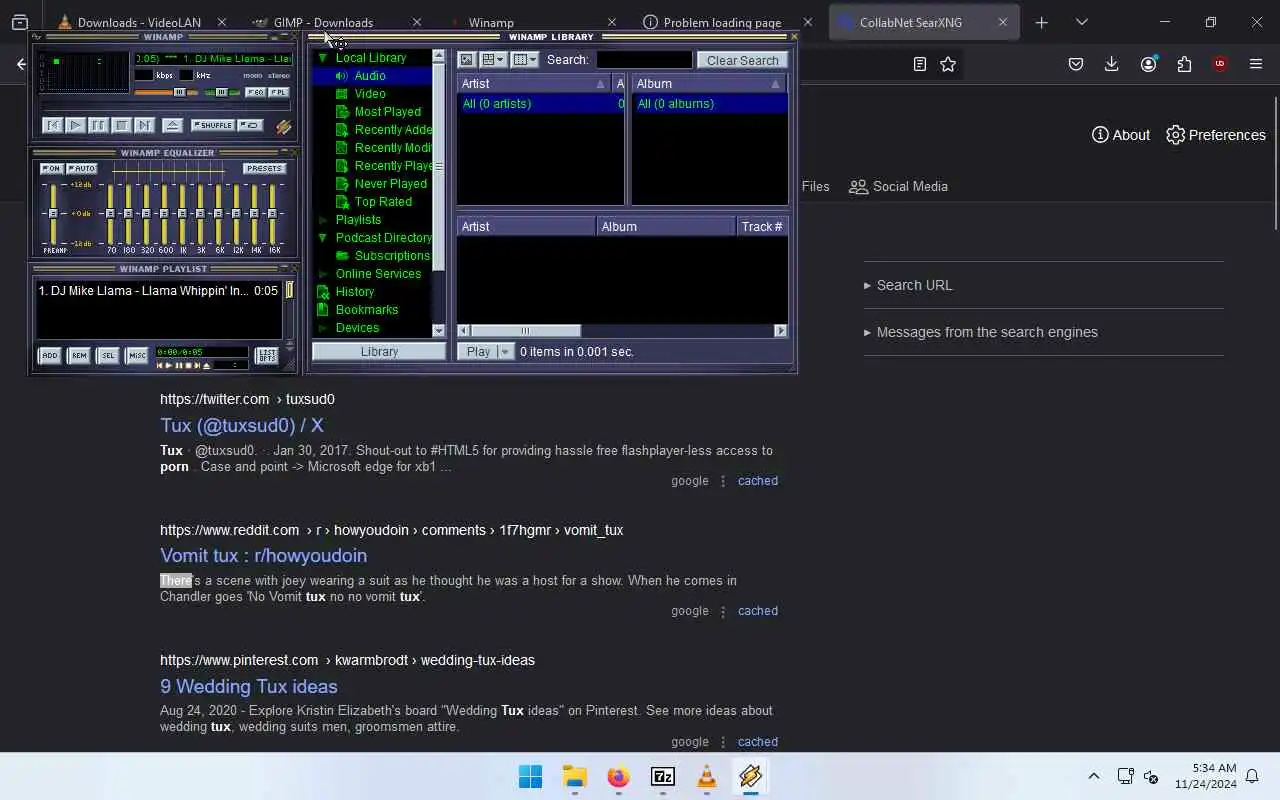Click Winamp lightning bolt logo icon
Viewport: 1280px width, 800px height.
[284, 127]
